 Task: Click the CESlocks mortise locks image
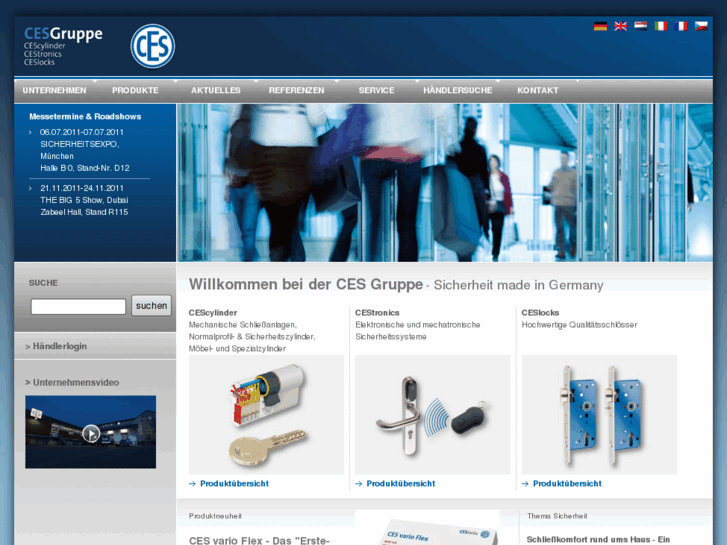click(599, 415)
